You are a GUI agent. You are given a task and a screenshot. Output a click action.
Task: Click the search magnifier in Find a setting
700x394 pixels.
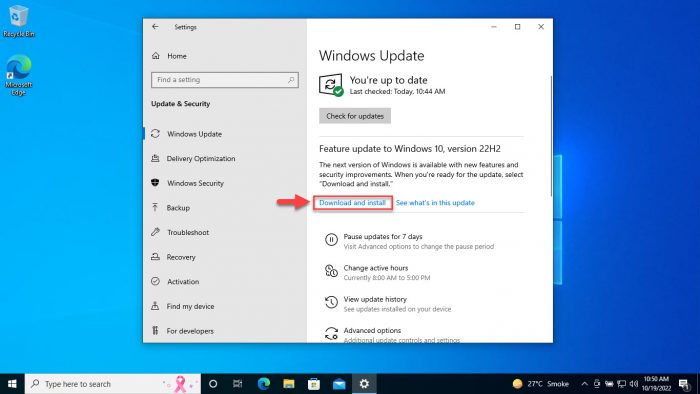291,80
